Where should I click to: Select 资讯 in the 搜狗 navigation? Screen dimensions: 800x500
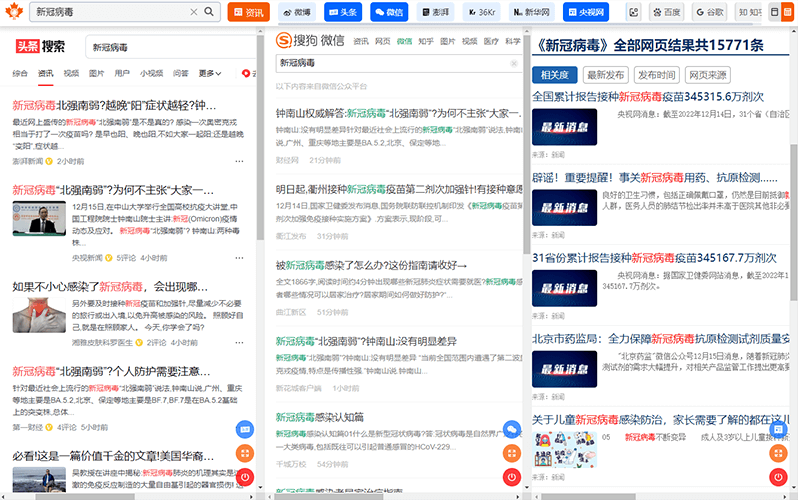[x=361, y=41]
